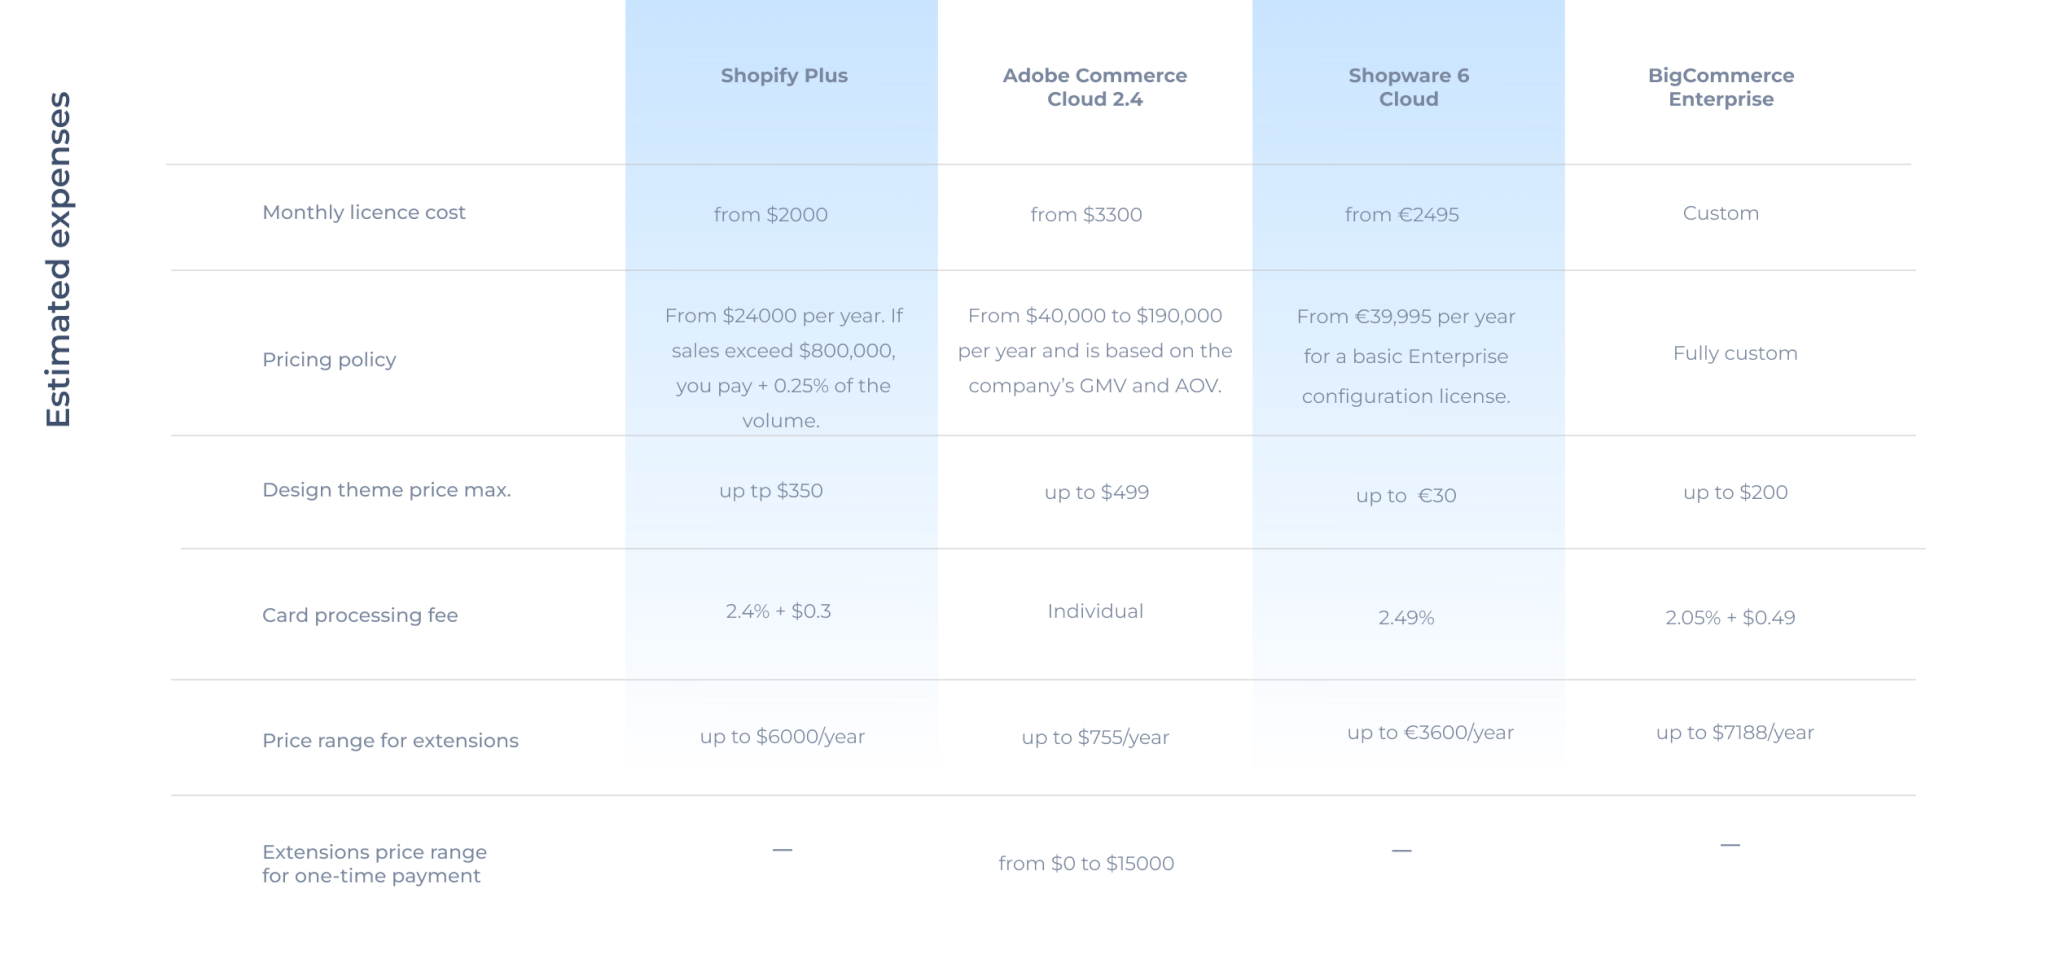Select the 'up to $499' theme price cell
The image size is (2048, 963).
pos(1096,492)
